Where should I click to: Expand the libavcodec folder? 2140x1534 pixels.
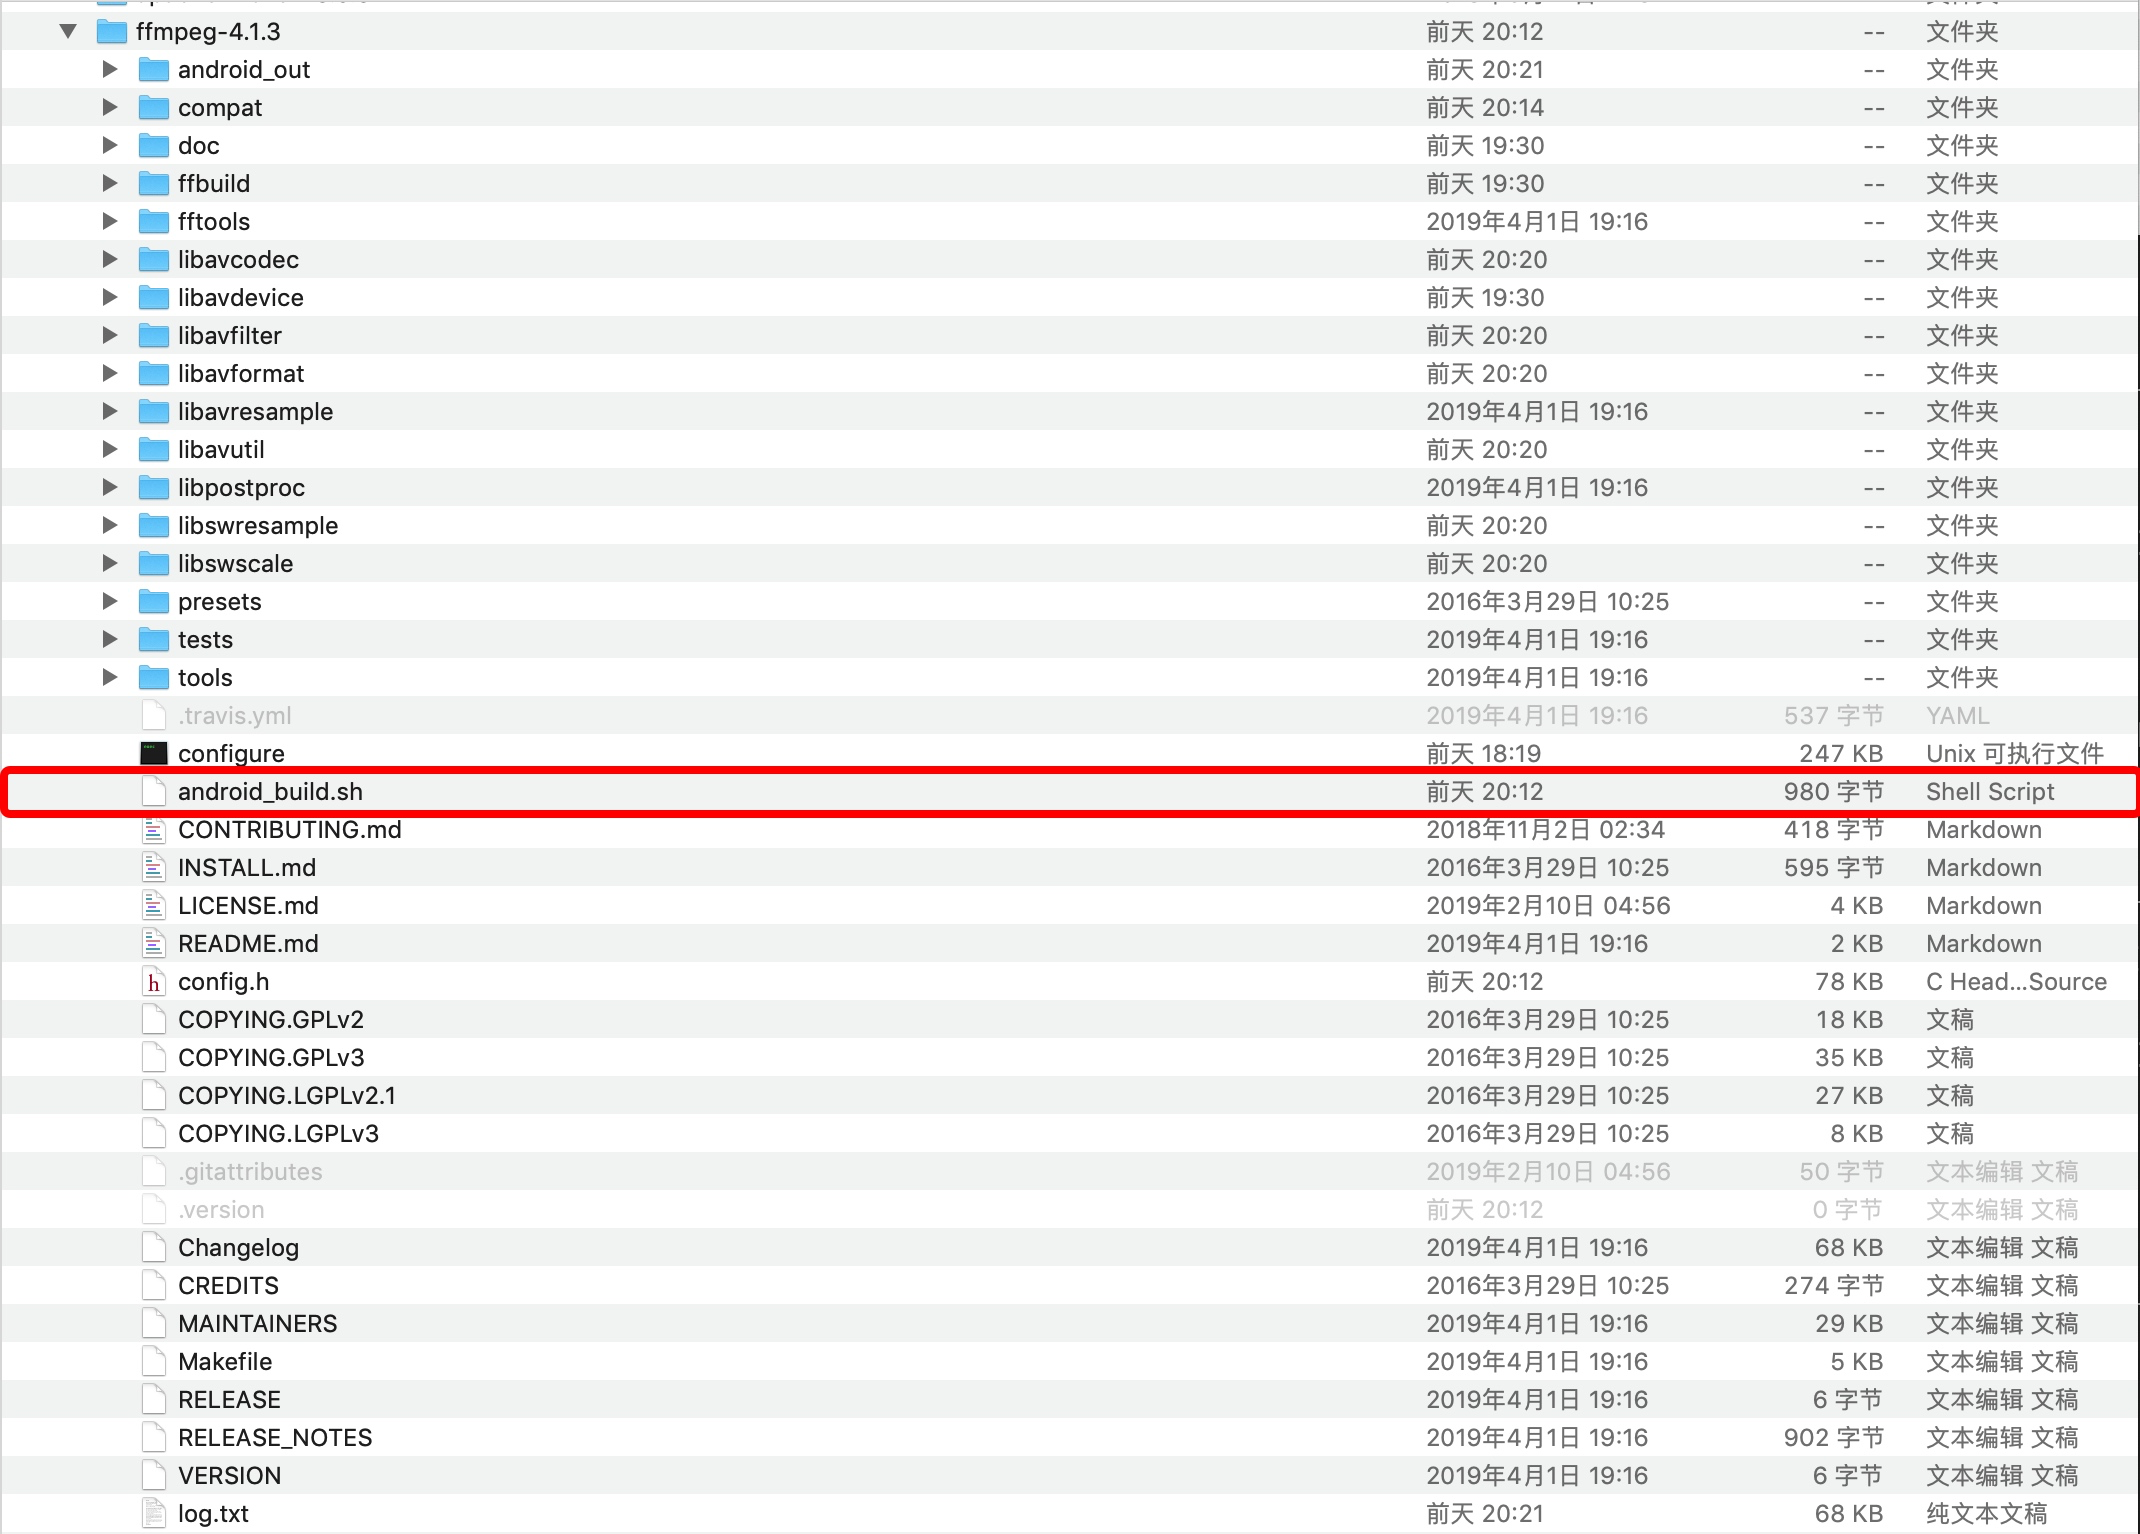click(110, 259)
